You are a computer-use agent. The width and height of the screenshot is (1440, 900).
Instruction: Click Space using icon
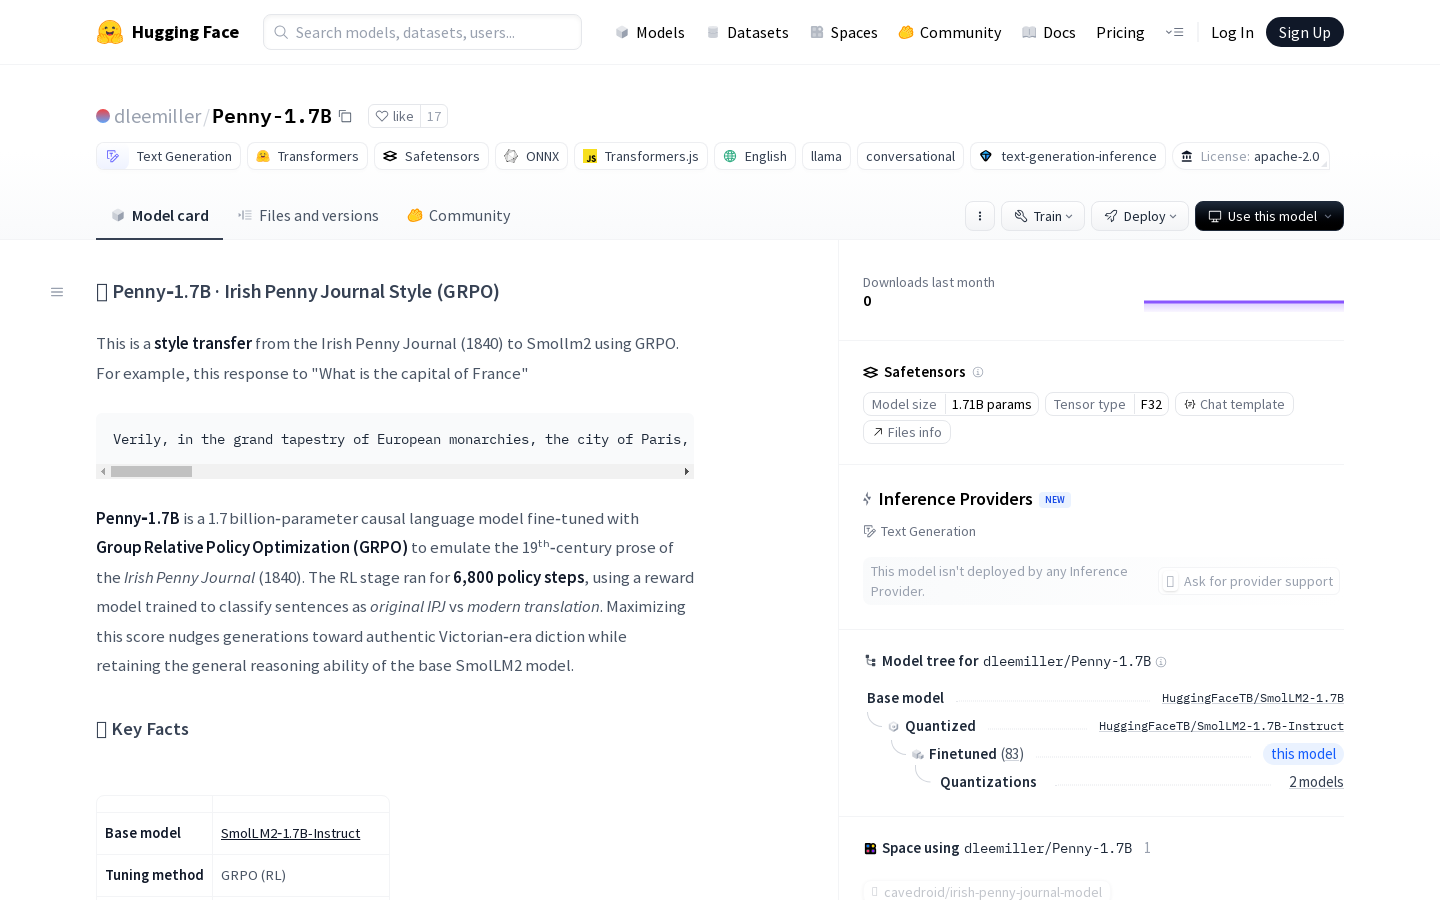click(x=870, y=848)
